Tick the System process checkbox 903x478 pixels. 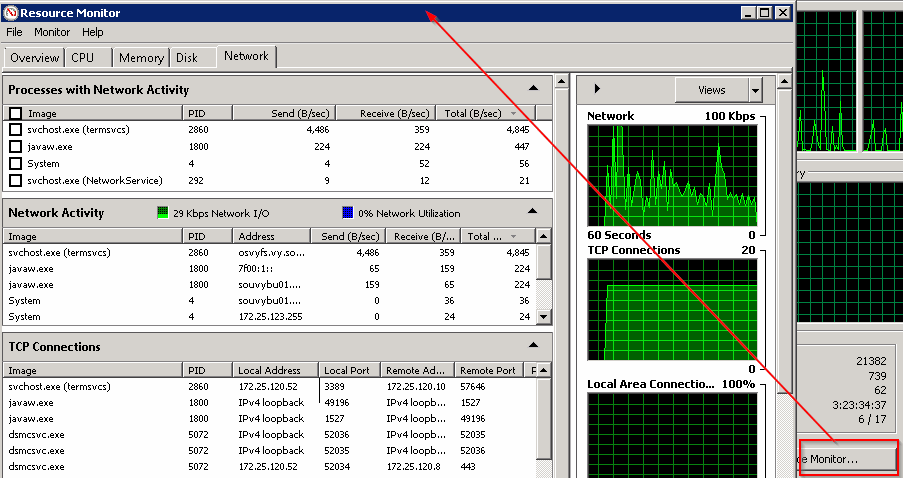15,164
